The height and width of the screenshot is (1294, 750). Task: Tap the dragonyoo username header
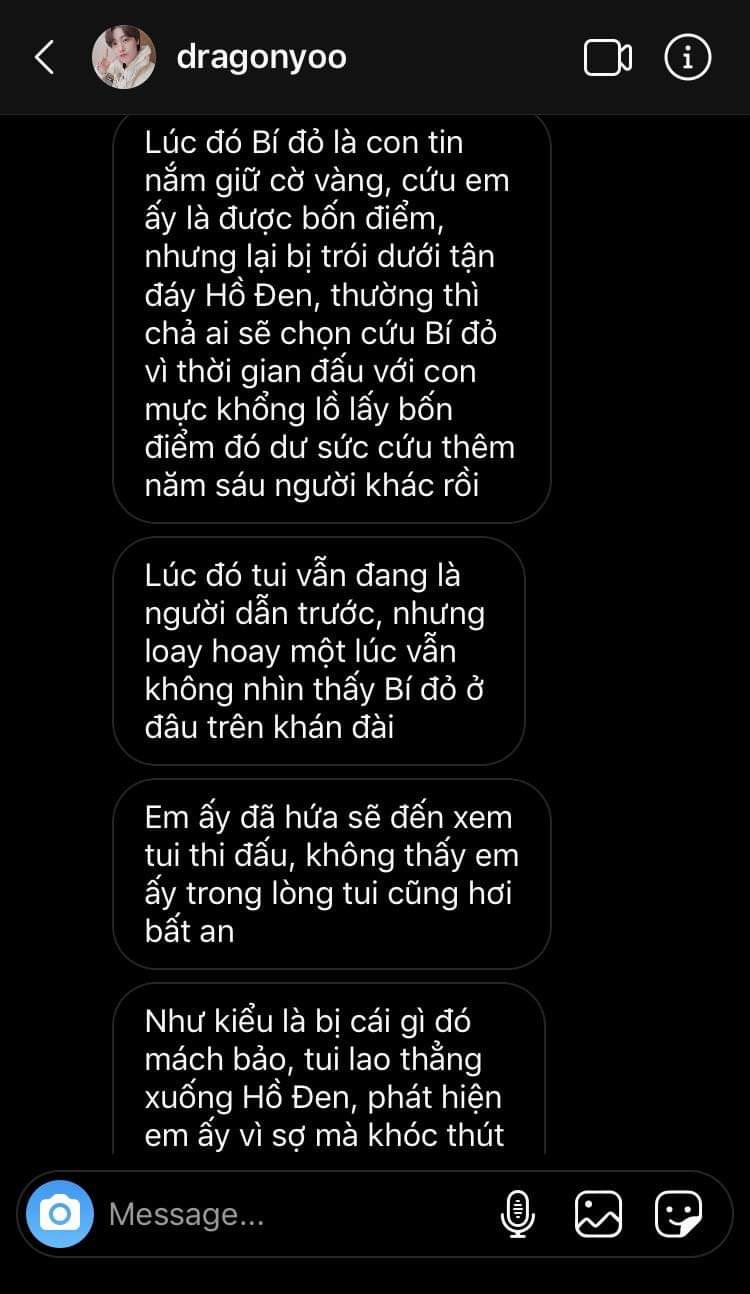click(261, 57)
